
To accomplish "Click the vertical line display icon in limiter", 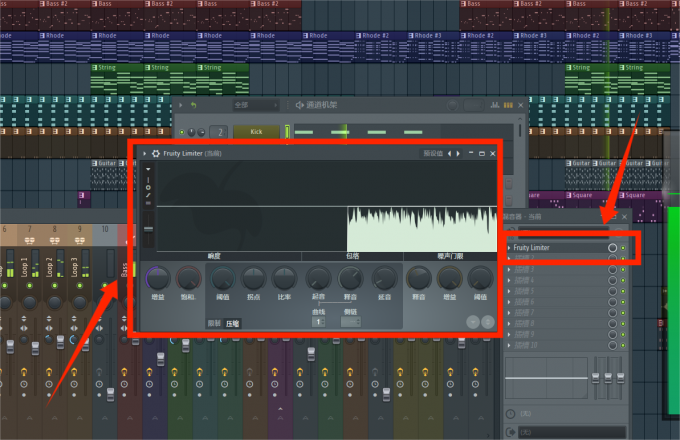I will tap(148, 179).
